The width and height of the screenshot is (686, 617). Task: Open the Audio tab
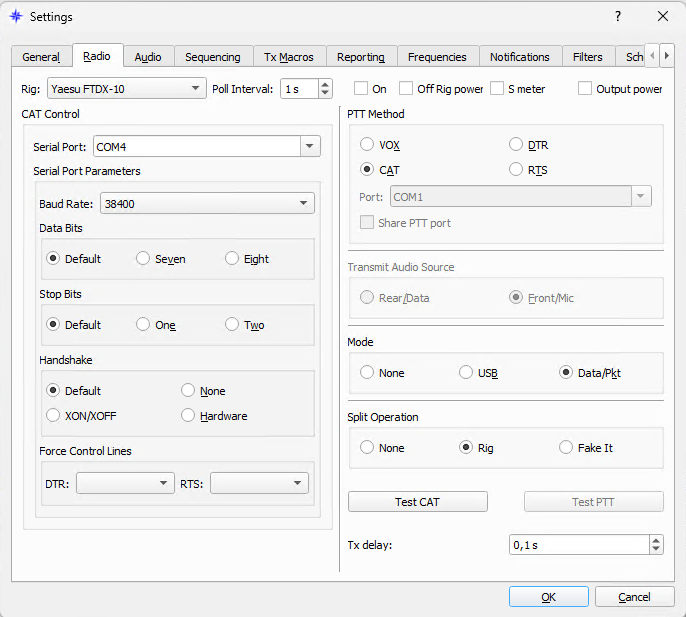[148, 57]
